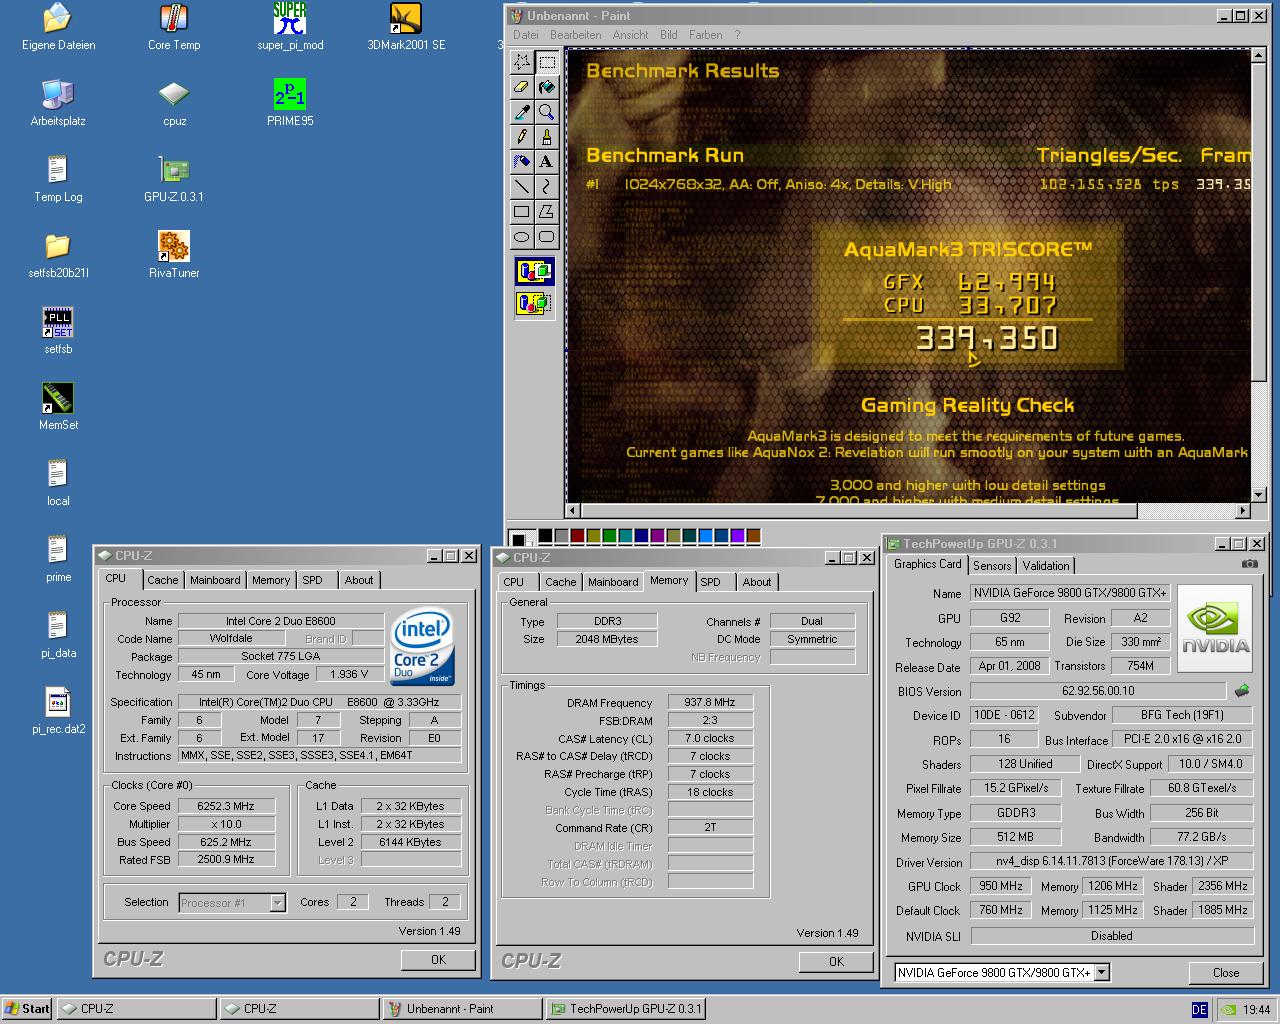
Task: Choose the straight Line tool in Paint
Action: [522, 186]
